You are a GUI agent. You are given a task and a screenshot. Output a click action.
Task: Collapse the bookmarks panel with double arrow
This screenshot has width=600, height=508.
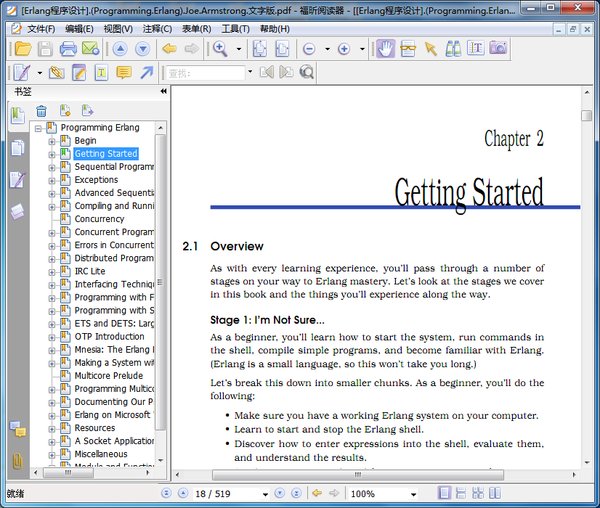tap(163, 91)
